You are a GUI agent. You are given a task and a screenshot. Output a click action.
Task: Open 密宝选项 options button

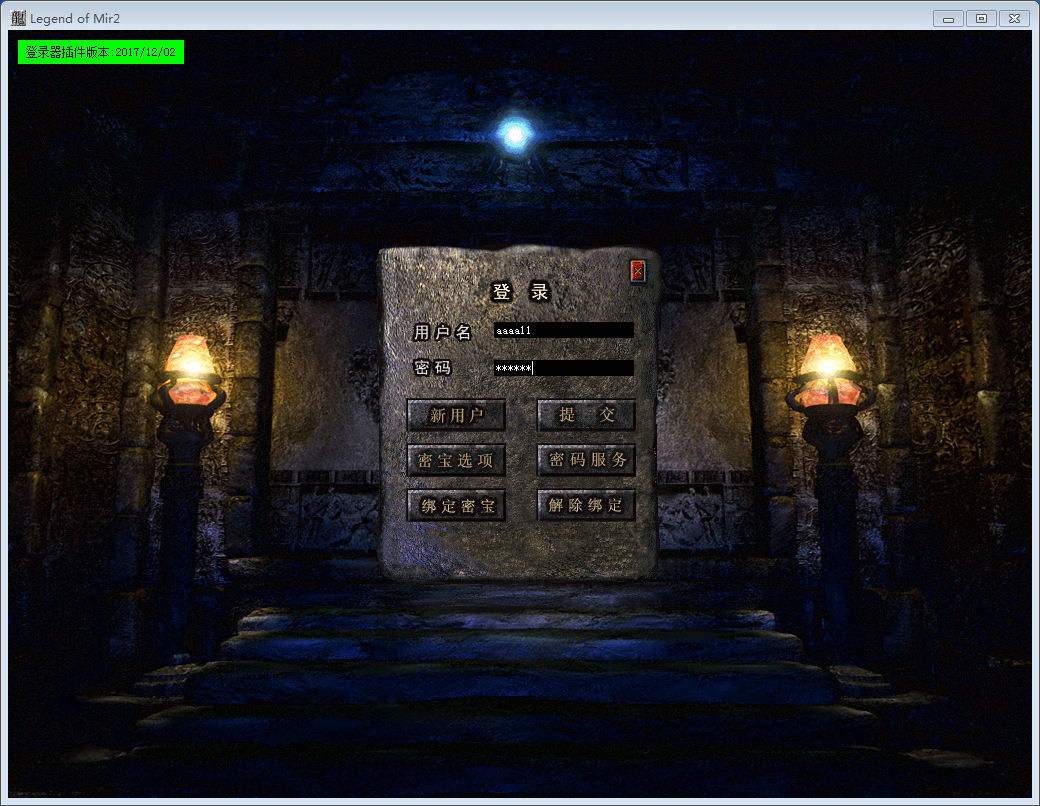tap(456, 460)
